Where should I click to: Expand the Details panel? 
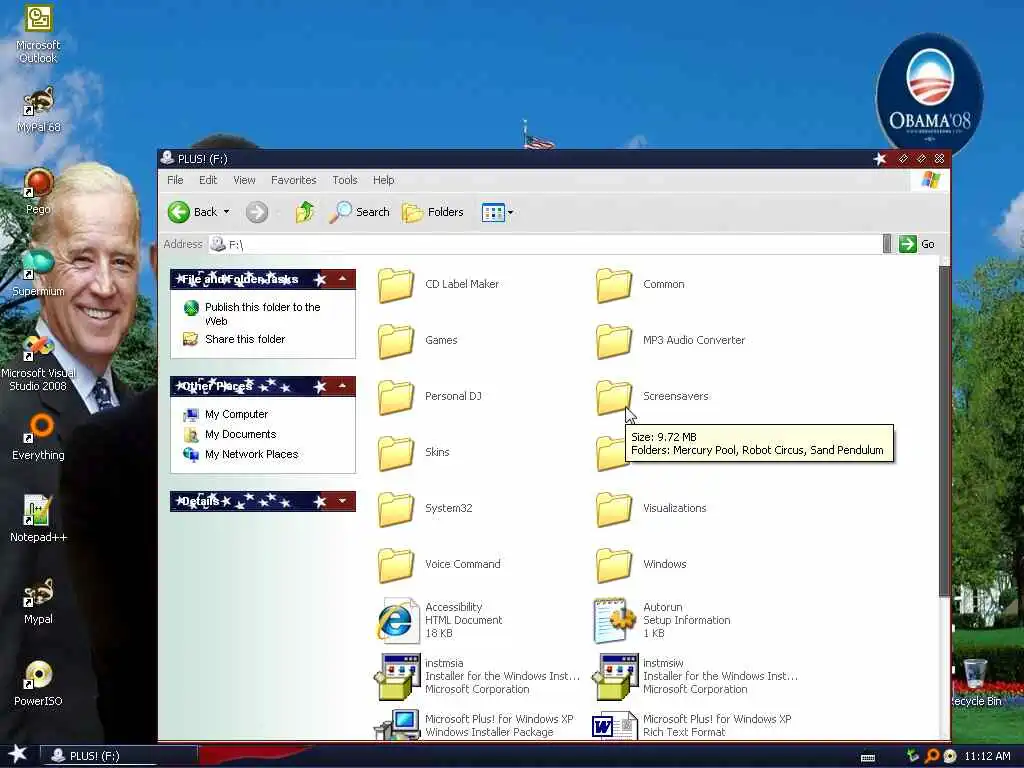click(x=342, y=502)
